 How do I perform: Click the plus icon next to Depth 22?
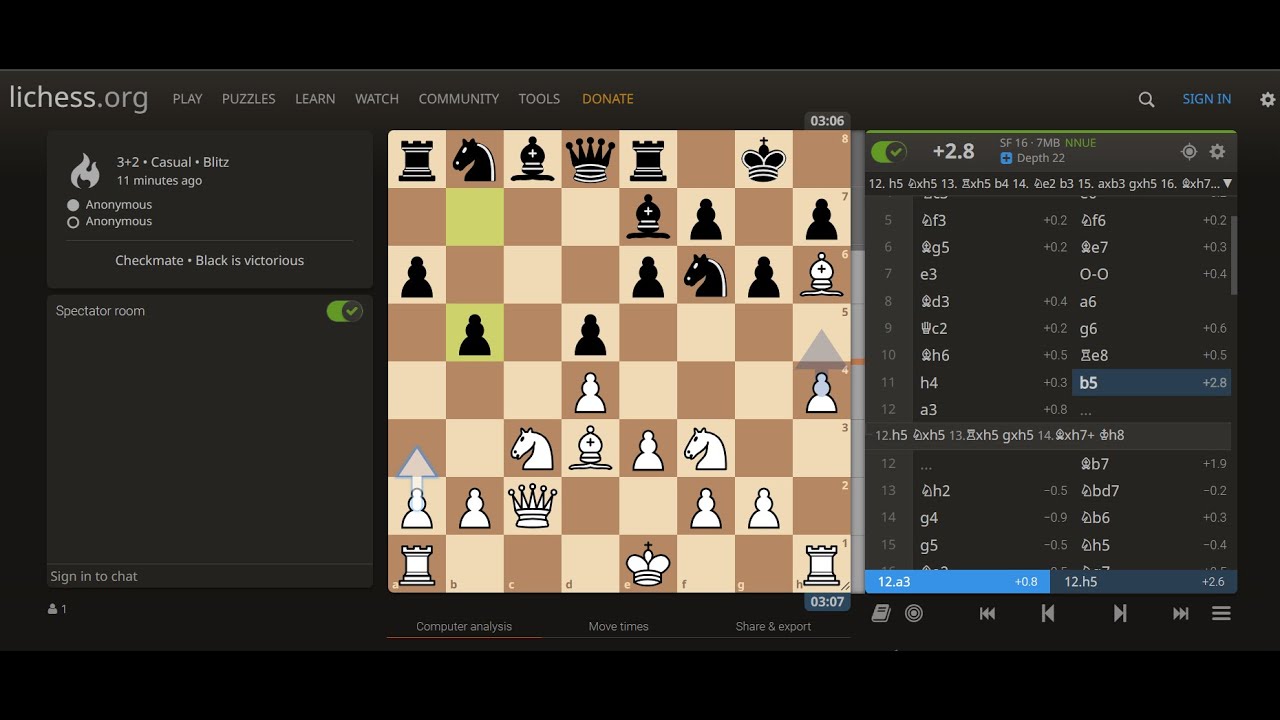[1006, 158]
